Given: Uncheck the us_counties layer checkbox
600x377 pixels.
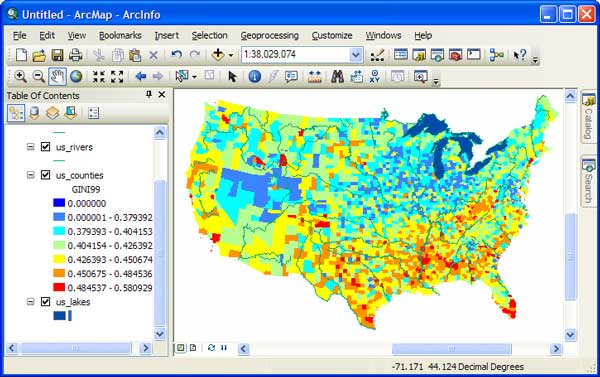Looking at the screenshot, I should pos(46,175).
